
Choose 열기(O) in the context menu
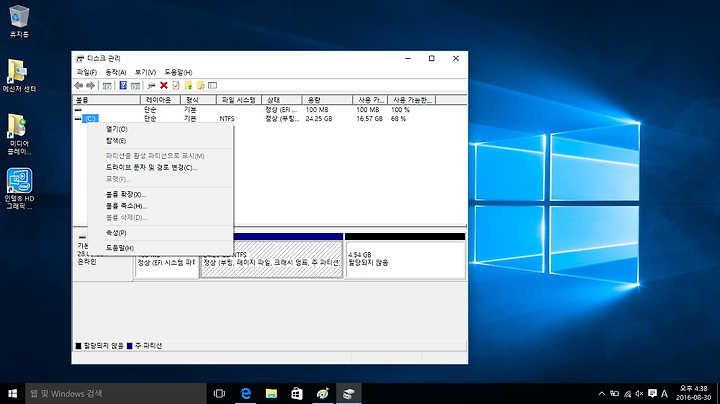(160, 129)
